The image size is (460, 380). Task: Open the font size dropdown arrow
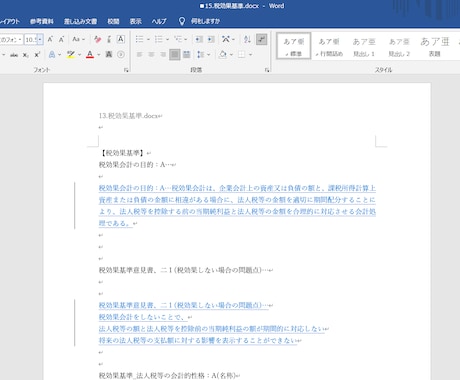(40, 40)
